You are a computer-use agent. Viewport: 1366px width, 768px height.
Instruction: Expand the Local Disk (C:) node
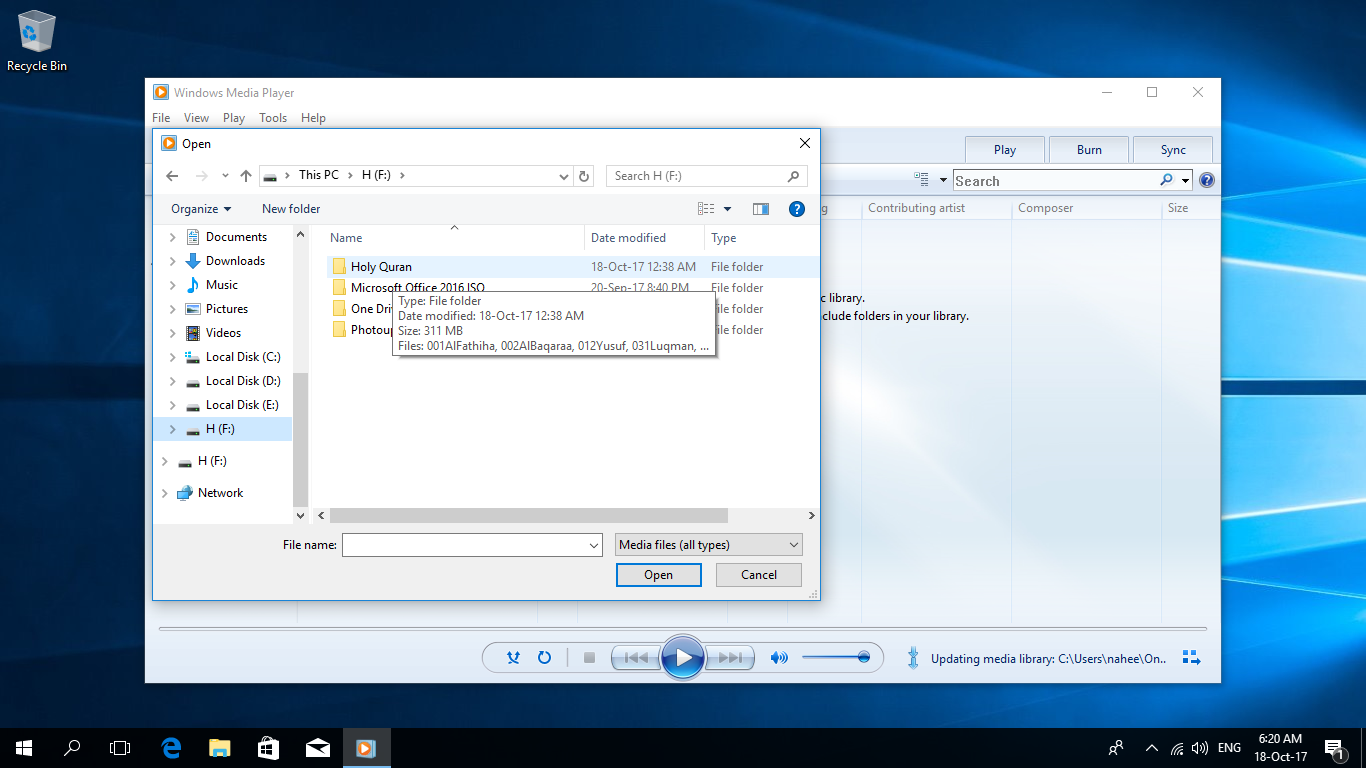click(x=172, y=357)
